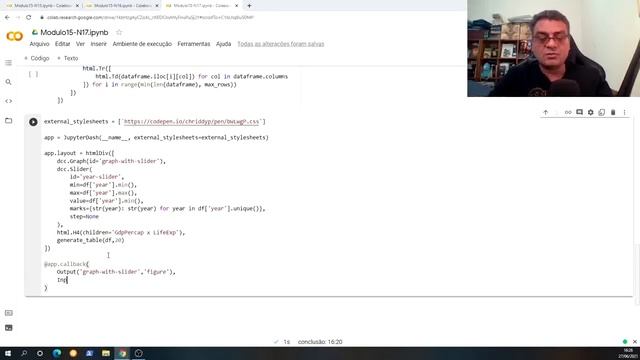Add a new text cell with + Texto
Viewport: 640px width, 360px height.
(x=68, y=58)
